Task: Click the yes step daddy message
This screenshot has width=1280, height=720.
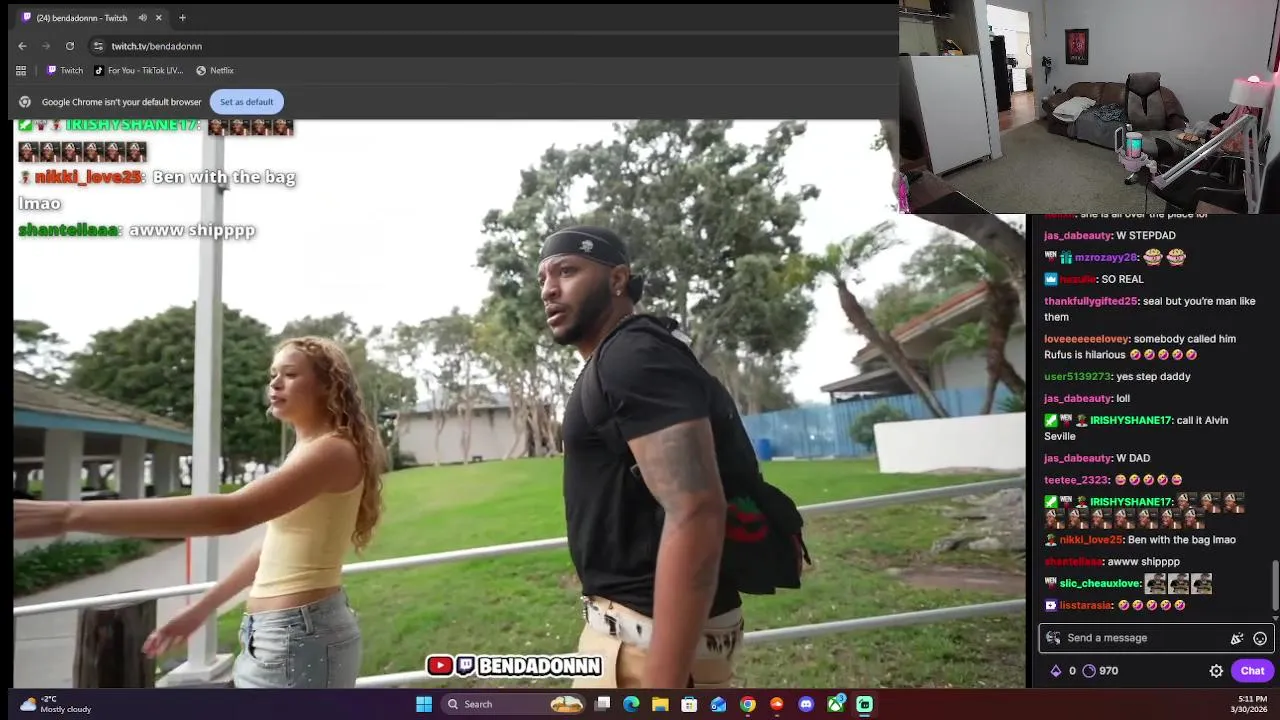Action: click(1153, 377)
